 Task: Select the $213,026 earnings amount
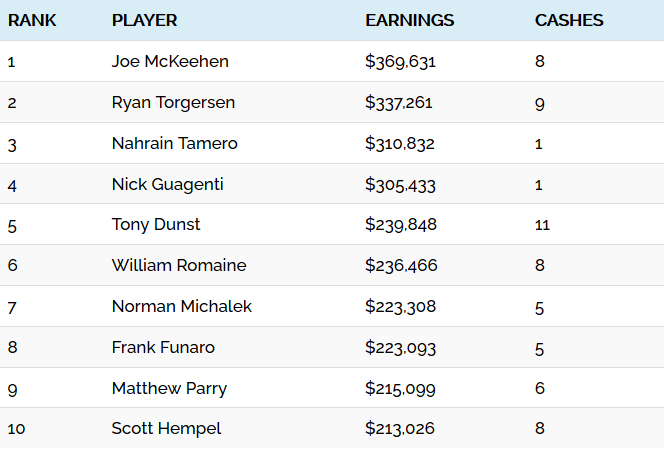(400, 429)
